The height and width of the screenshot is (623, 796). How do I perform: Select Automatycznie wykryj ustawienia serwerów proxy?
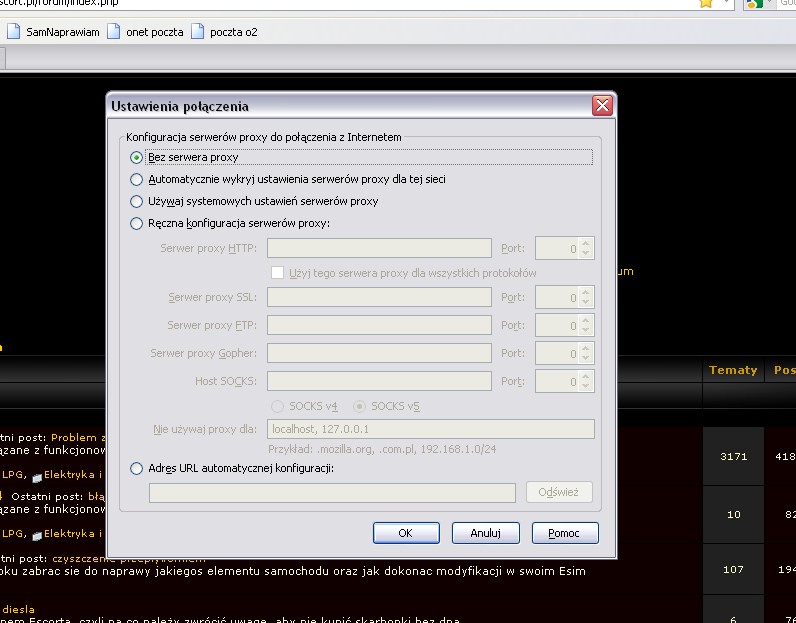(137, 179)
